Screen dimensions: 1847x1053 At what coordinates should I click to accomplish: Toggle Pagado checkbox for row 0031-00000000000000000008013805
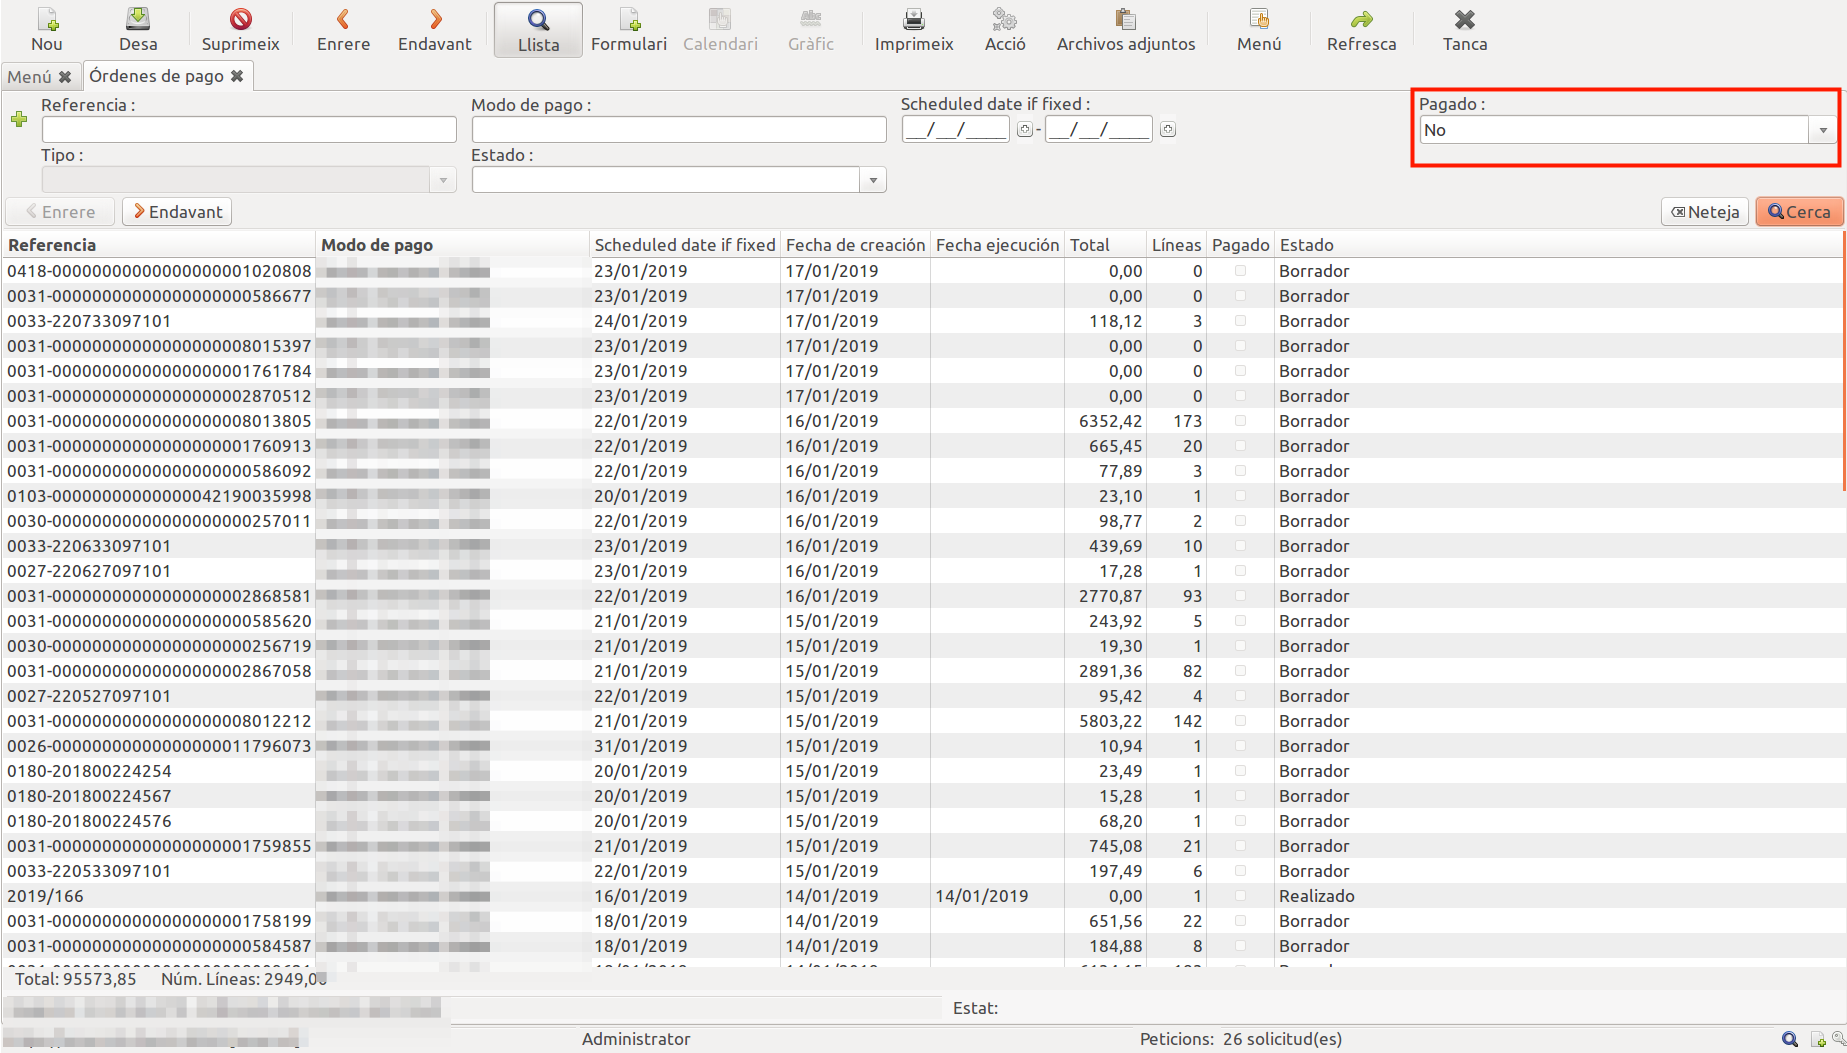[x=1240, y=421]
